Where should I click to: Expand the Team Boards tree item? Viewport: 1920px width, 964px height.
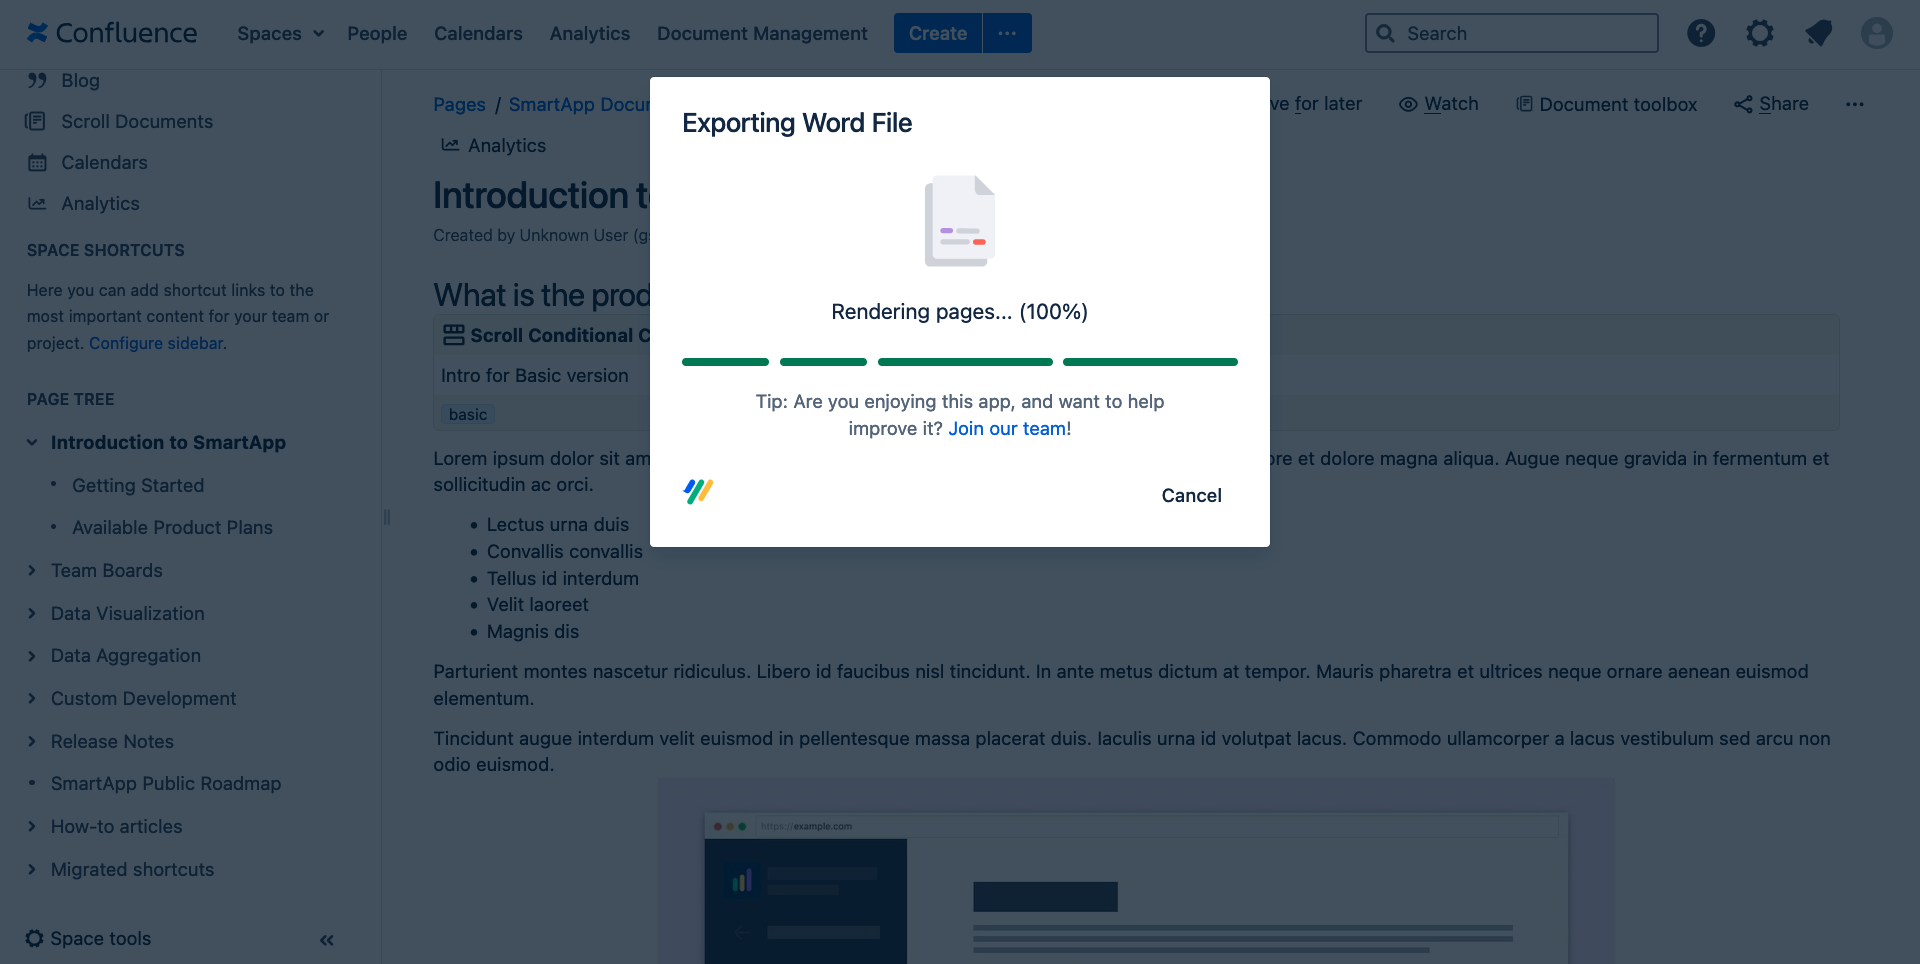pos(32,570)
